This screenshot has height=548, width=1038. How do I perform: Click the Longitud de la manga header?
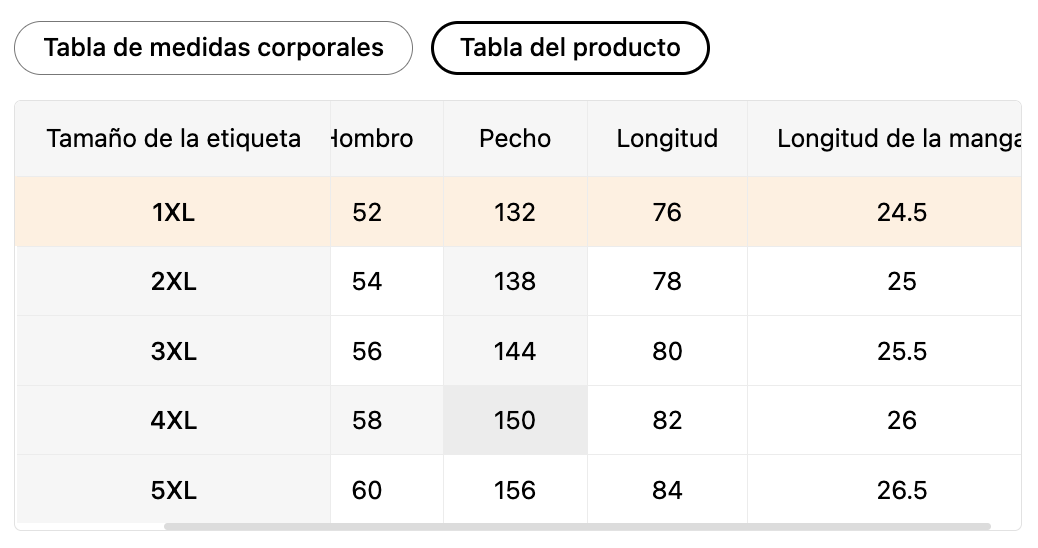coord(898,139)
